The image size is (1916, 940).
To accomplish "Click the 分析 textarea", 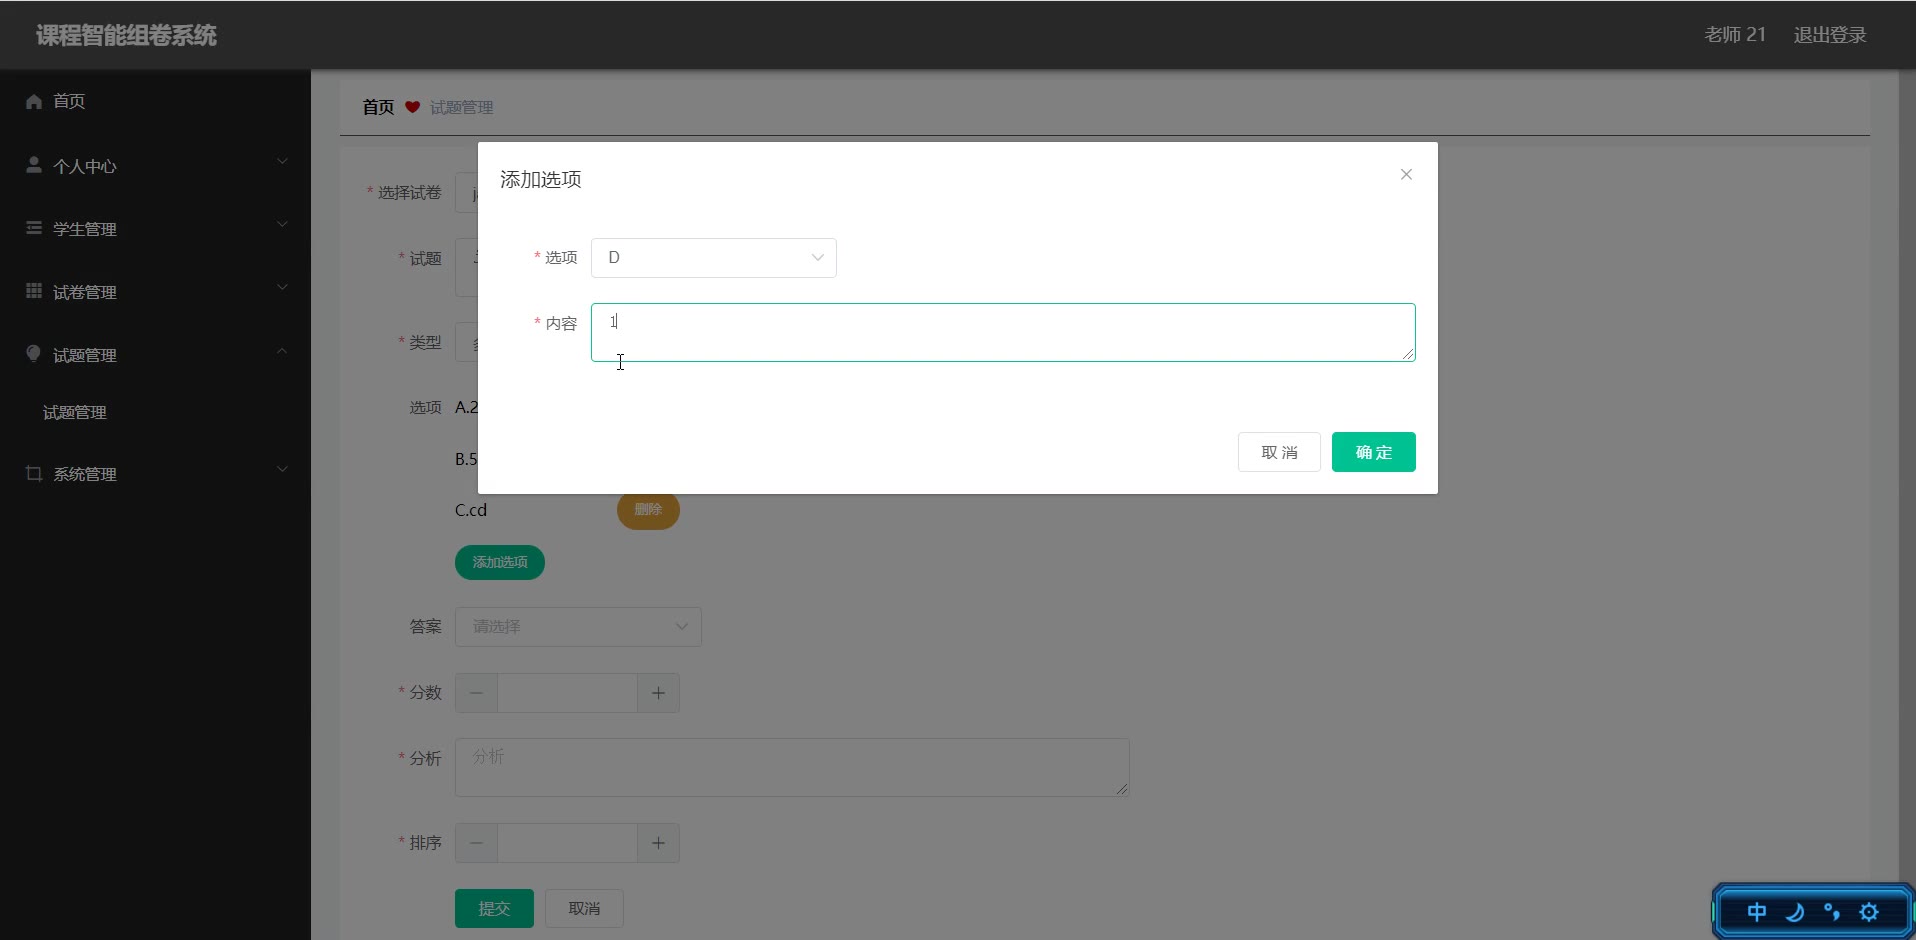I will pyautogui.click(x=792, y=767).
